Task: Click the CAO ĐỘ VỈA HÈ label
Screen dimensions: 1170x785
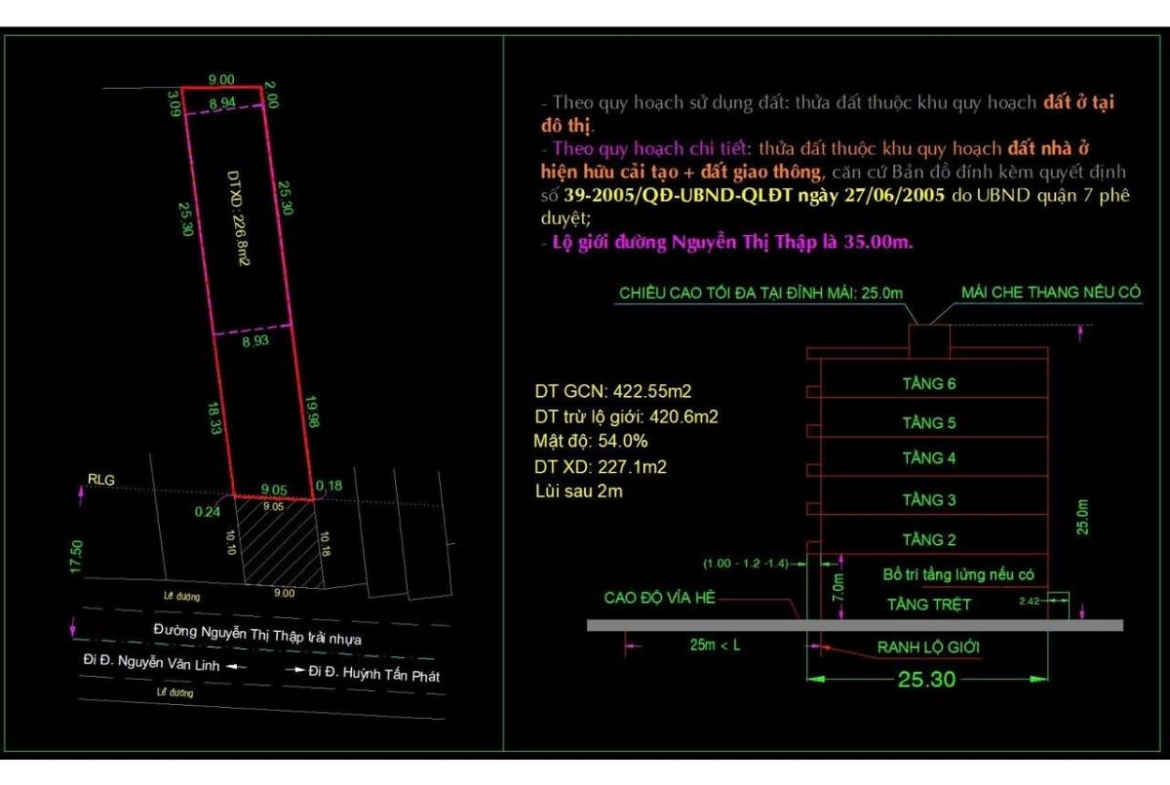Action: point(660,597)
